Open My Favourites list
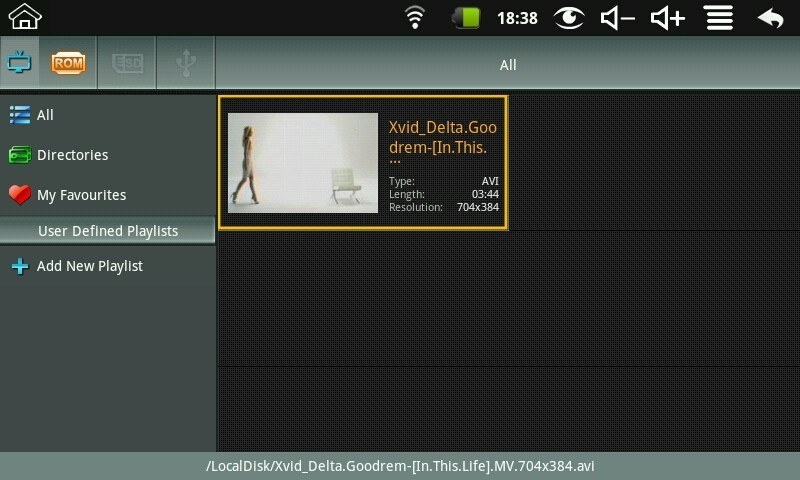Screen dimensions: 800x480 coord(108,194)
